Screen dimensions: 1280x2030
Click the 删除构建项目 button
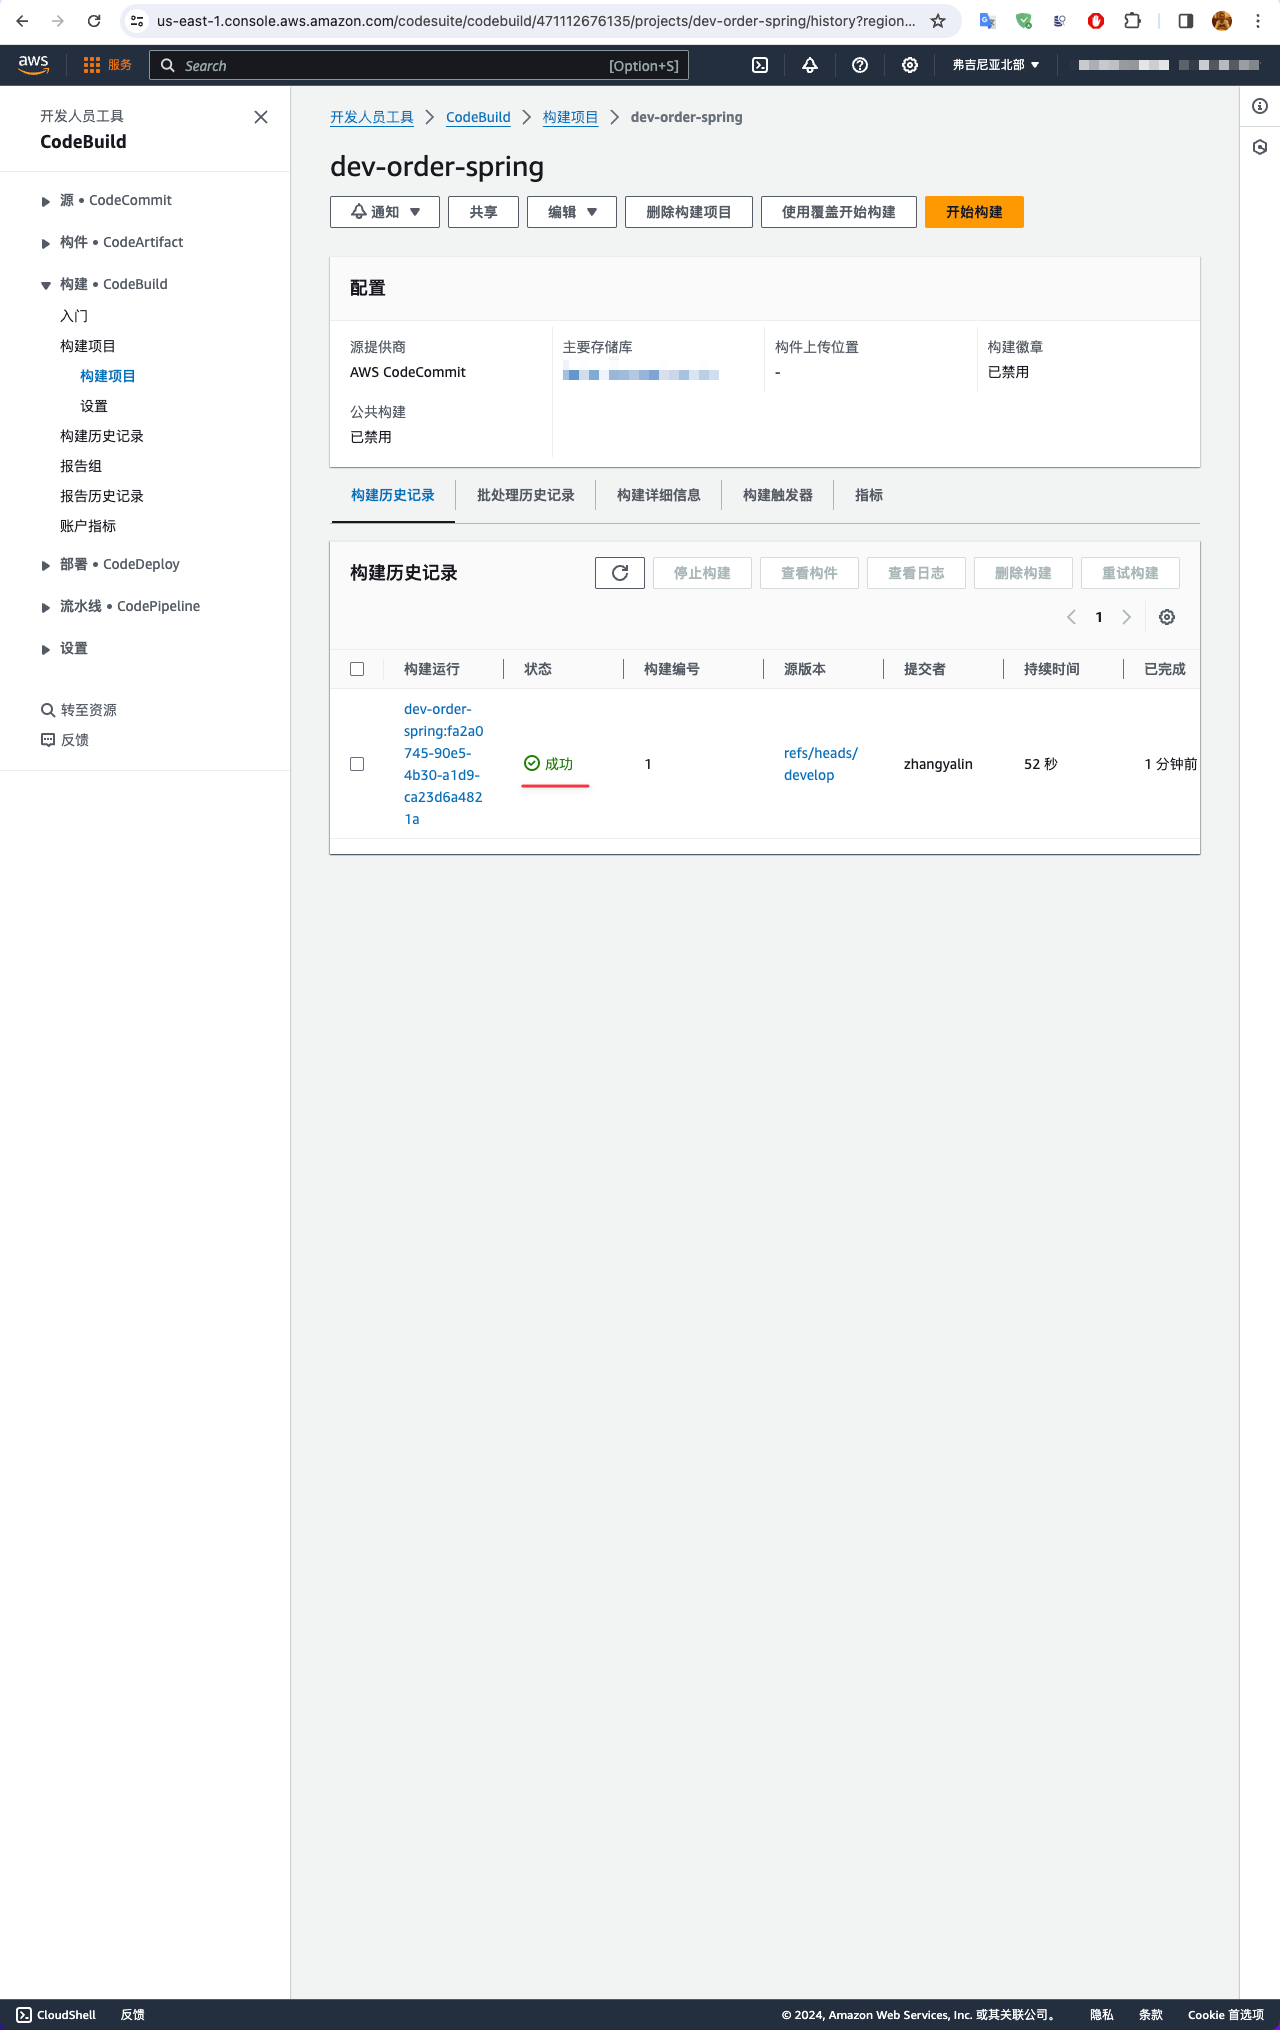(688, 212)
